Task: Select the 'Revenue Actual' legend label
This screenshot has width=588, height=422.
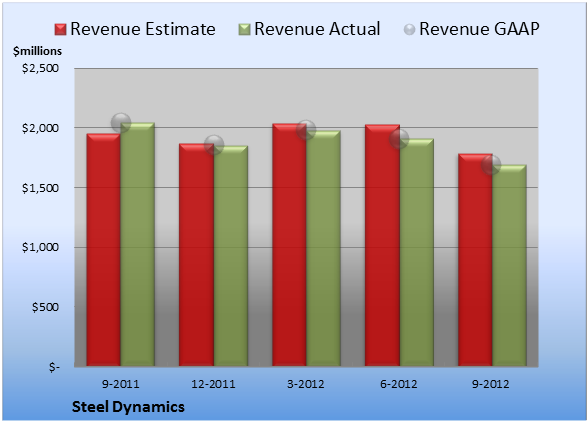Action: click(x=317, y=29)
